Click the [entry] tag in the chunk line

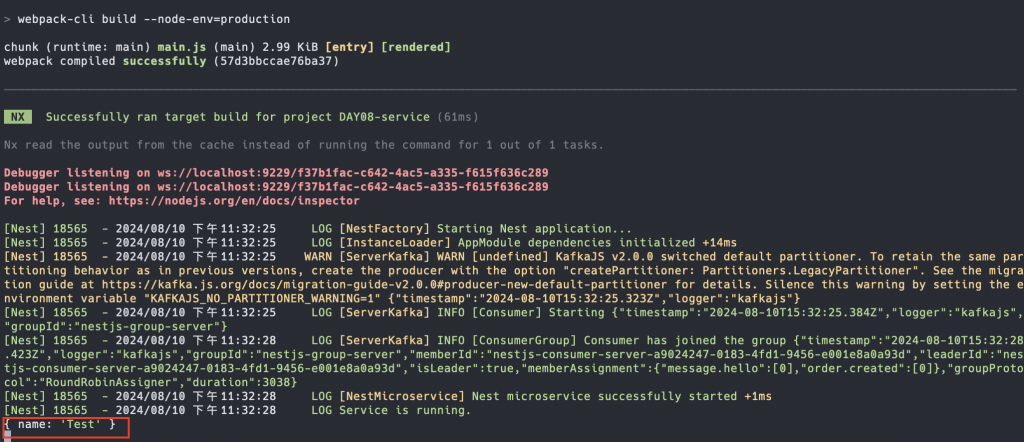tap(351, 48)
